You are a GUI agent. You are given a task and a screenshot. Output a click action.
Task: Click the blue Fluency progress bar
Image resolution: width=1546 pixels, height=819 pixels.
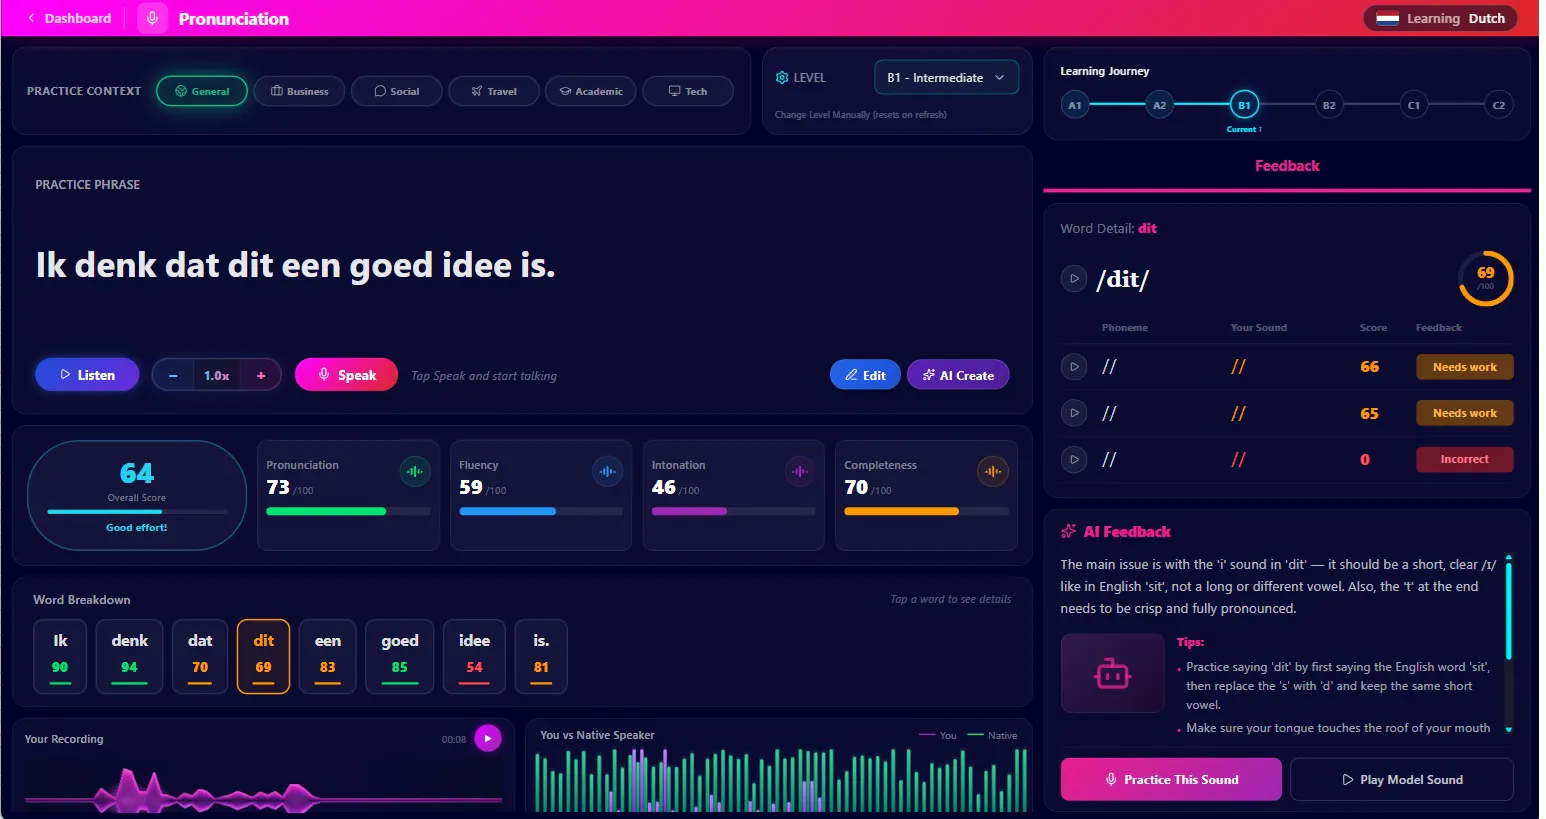pyautogui.click(x=541, y=511)
